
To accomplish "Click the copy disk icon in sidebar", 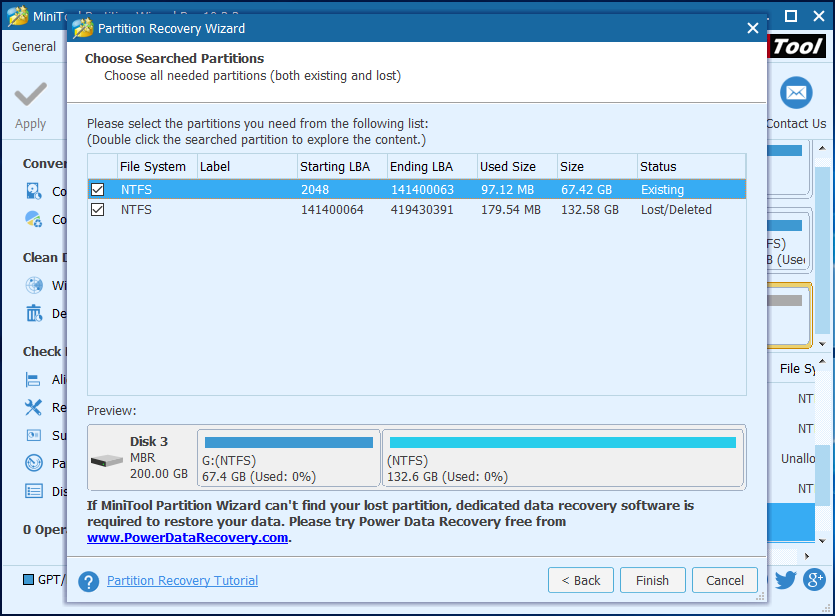I will [34, 191].
